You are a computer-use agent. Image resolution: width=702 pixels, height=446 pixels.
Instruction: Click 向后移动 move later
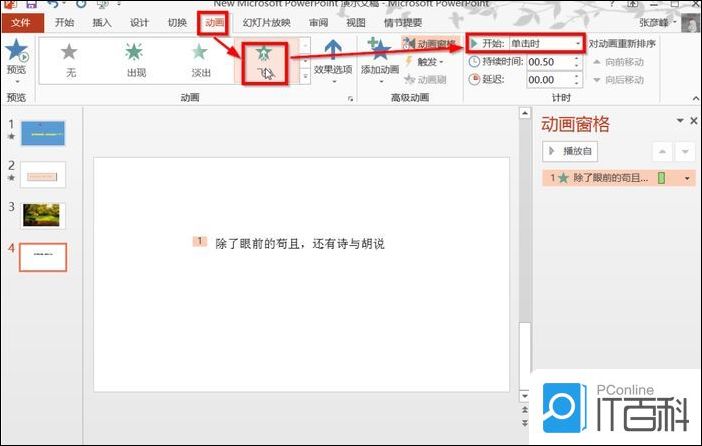coord(619,80)
